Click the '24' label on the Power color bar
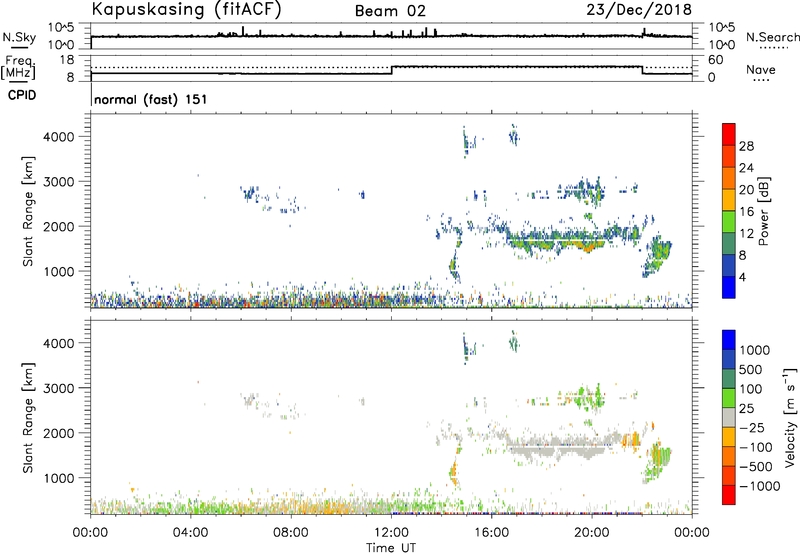 point(746,168)
